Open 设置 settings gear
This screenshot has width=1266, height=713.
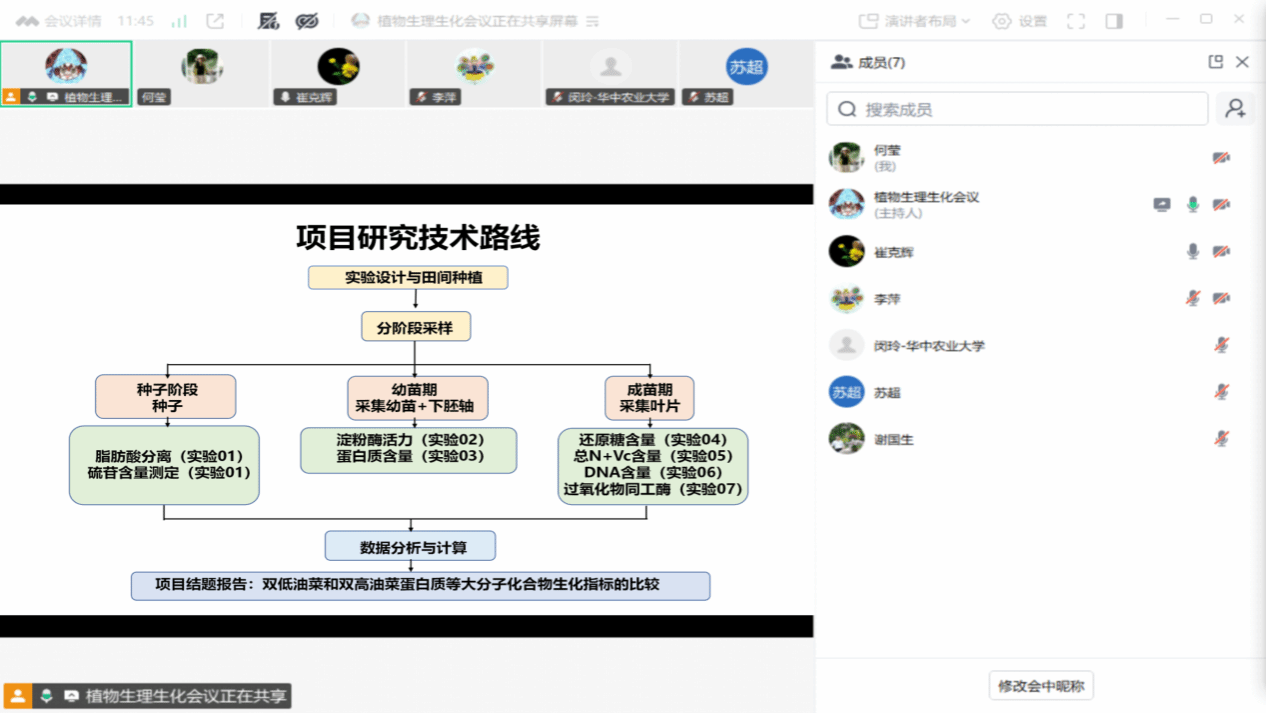[1020, 21]
